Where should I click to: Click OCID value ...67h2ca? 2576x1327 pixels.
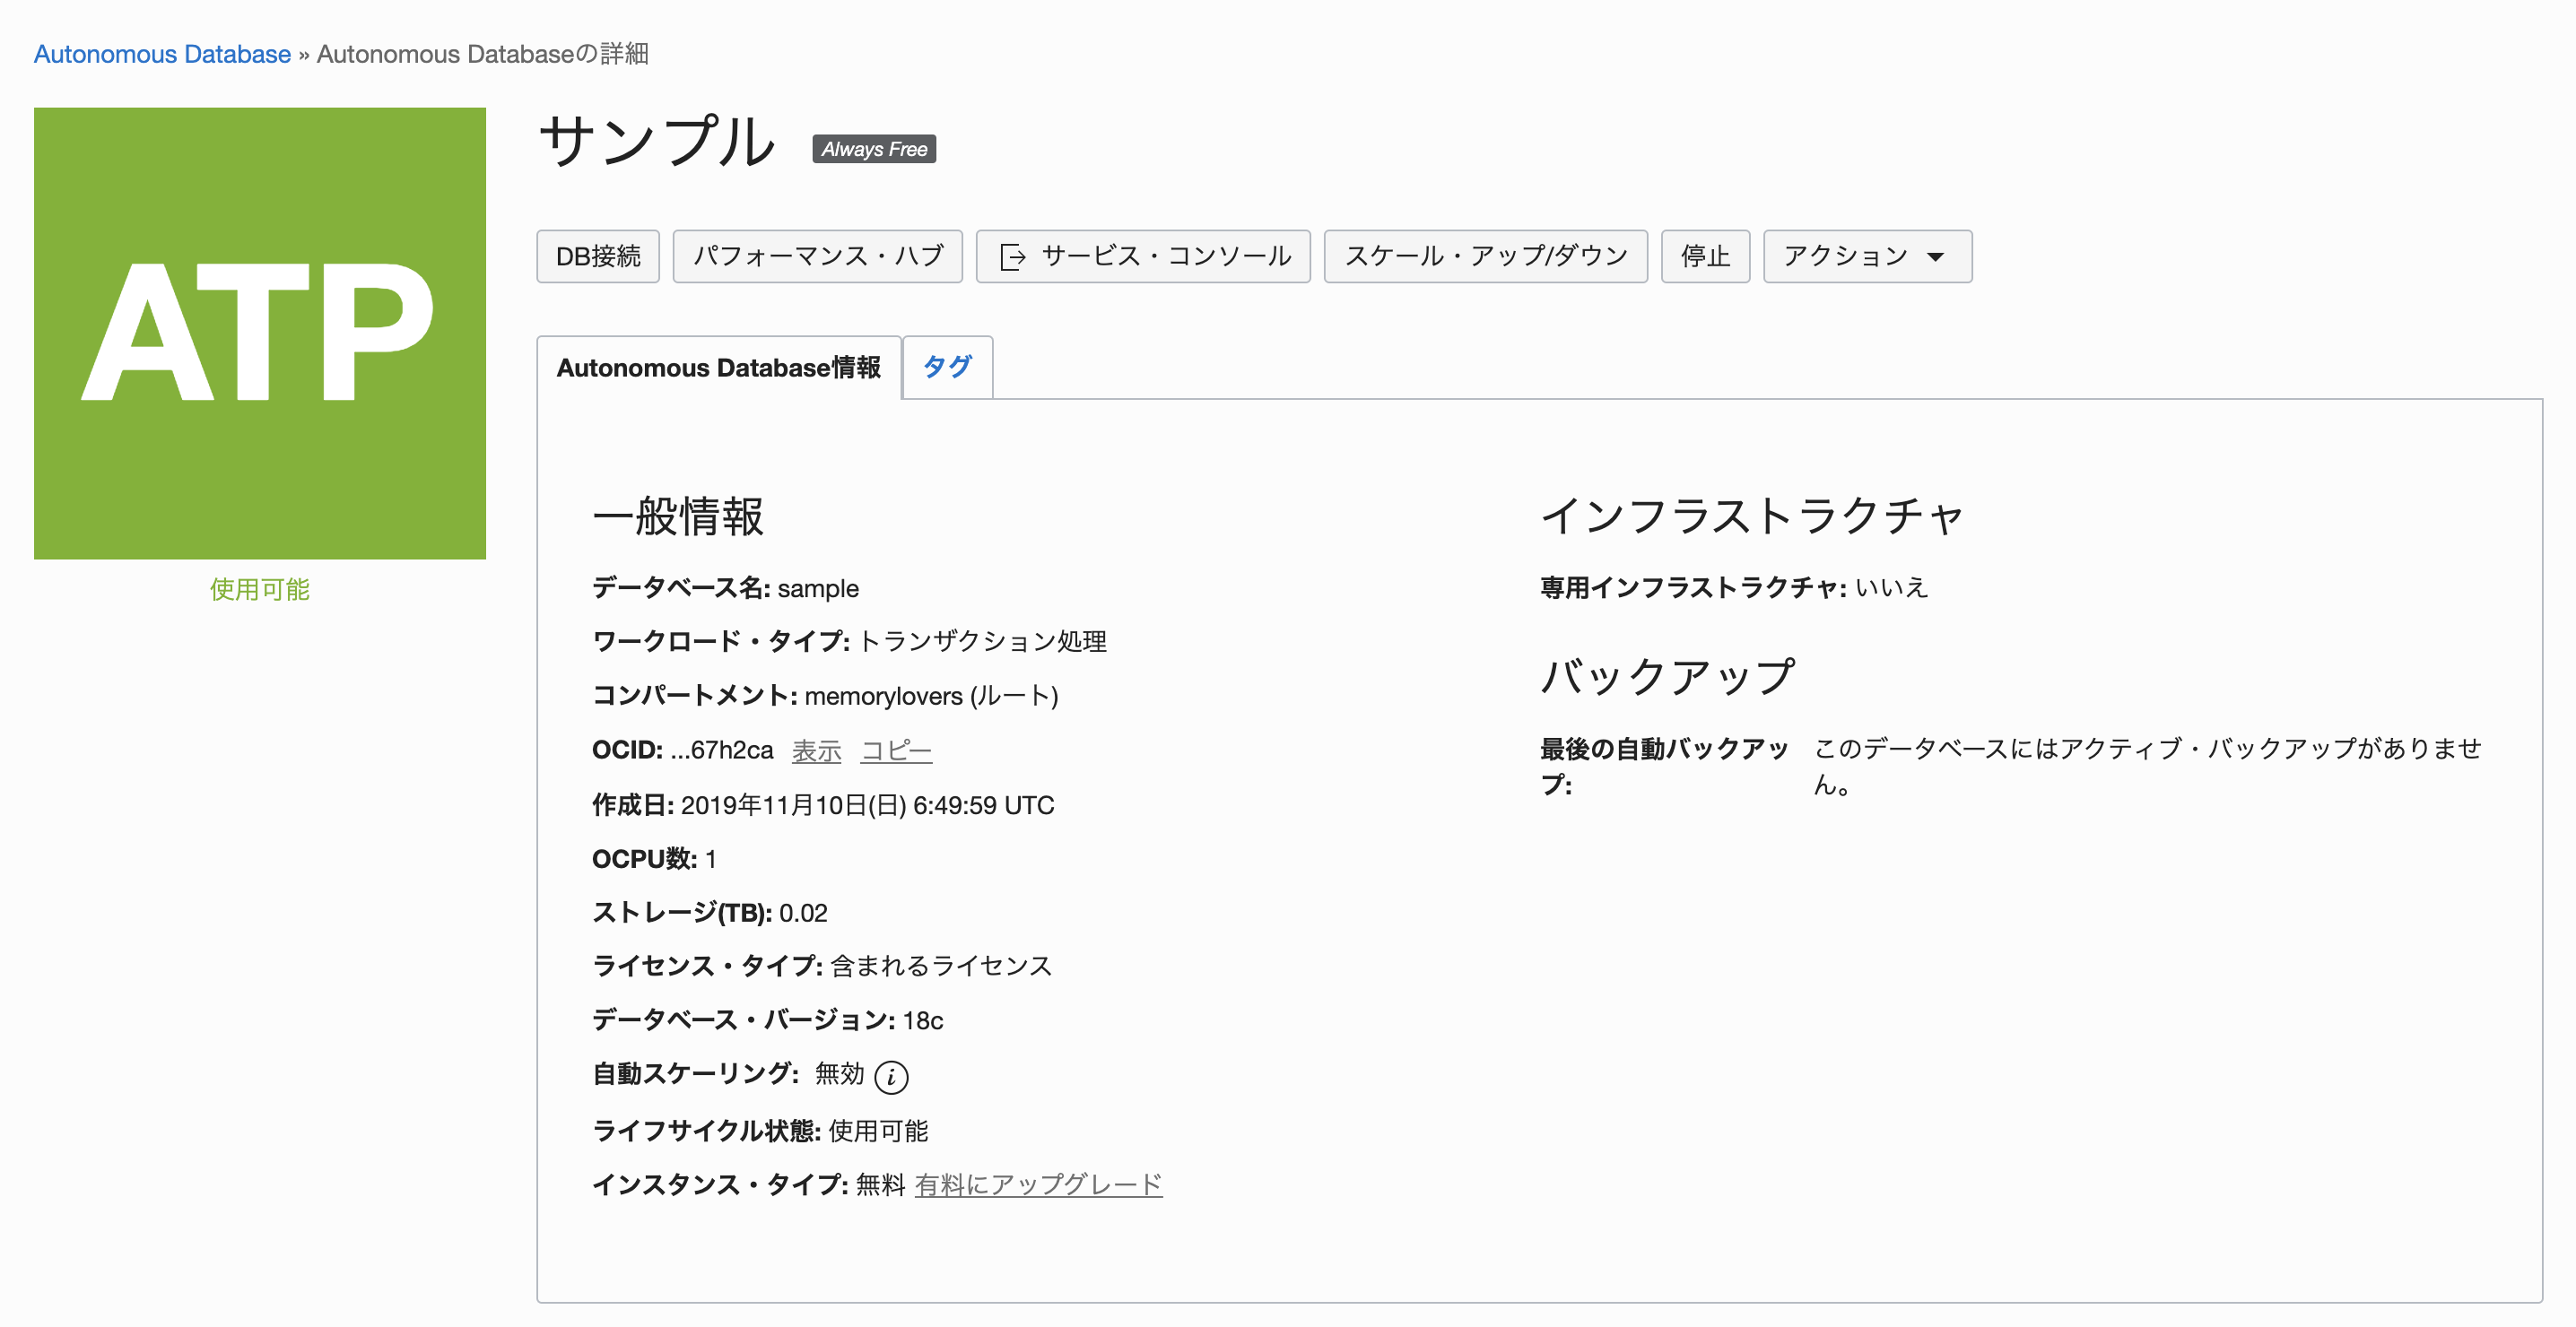point(721,750)
